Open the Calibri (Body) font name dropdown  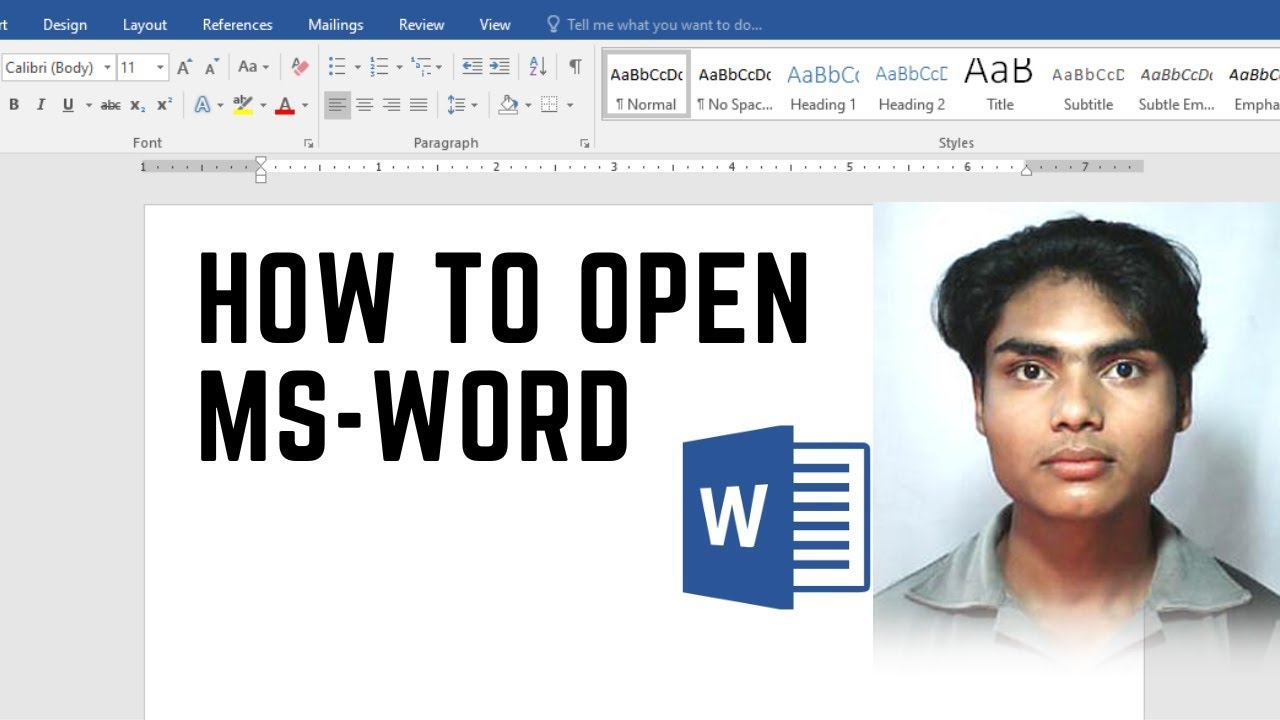pyautogui.click(x=58, y=68)
